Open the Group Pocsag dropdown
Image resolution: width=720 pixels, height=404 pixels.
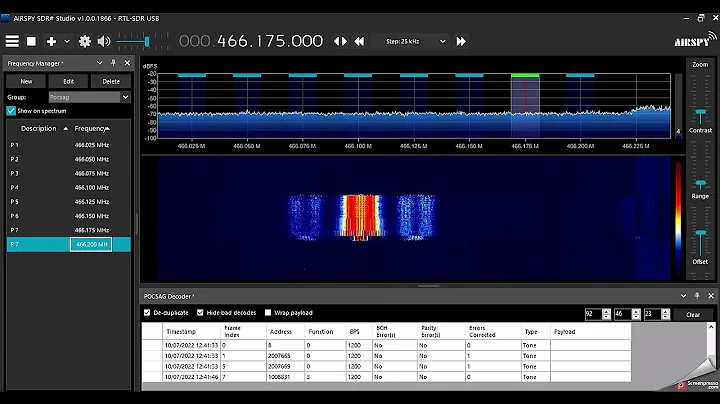90,97
